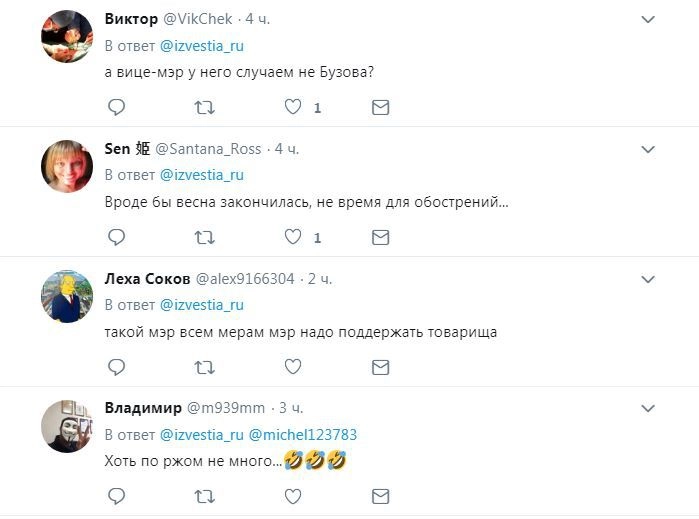This screenshot has width=699, height=519.
Task: Reply to Леха Соков's tweet
Action: (116, 367)
